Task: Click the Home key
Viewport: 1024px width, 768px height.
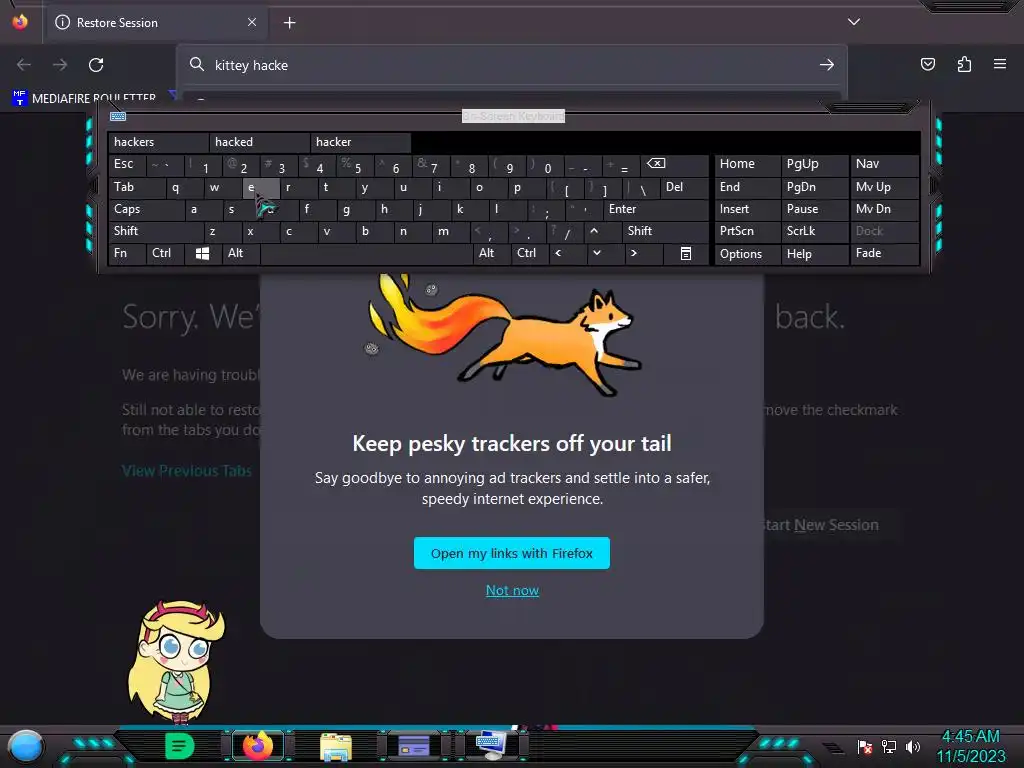Action: (748, 165)
